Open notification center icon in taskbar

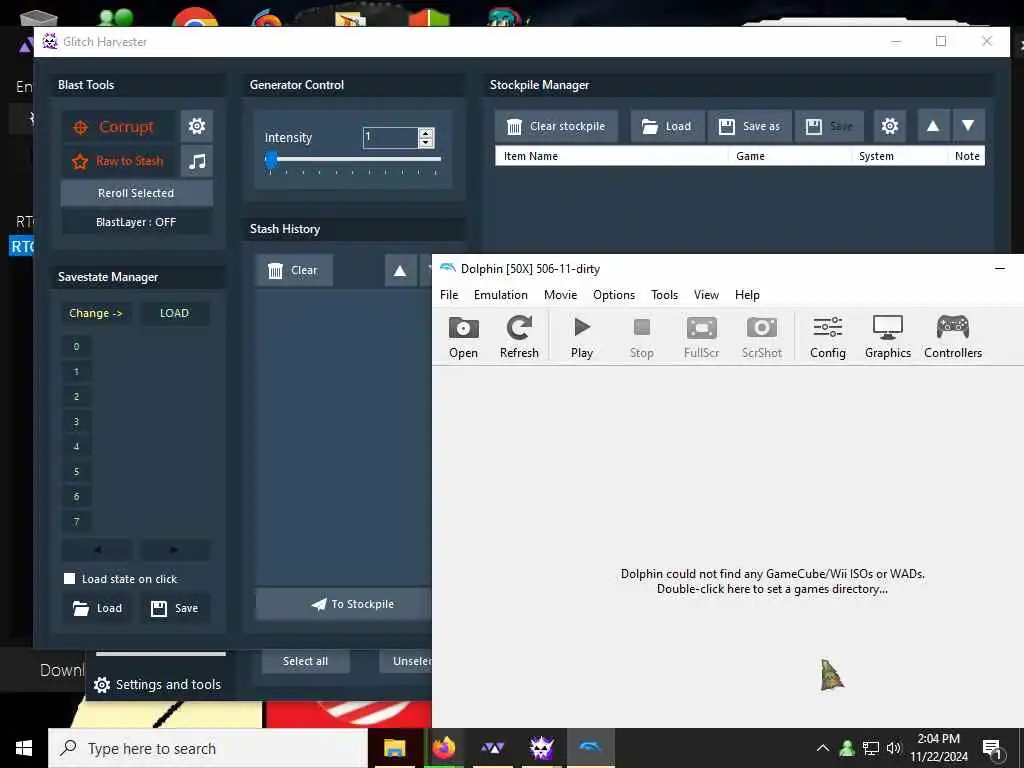pos(992,750)
